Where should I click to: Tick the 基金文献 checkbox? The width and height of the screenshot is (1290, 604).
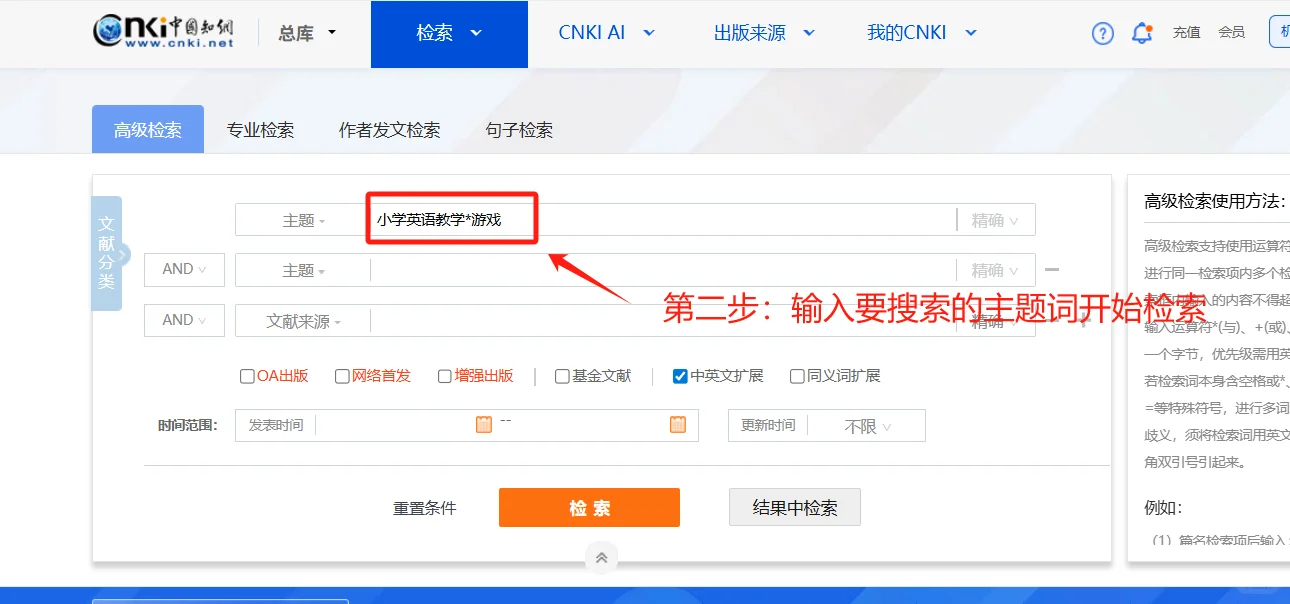(x=562, y=377)
